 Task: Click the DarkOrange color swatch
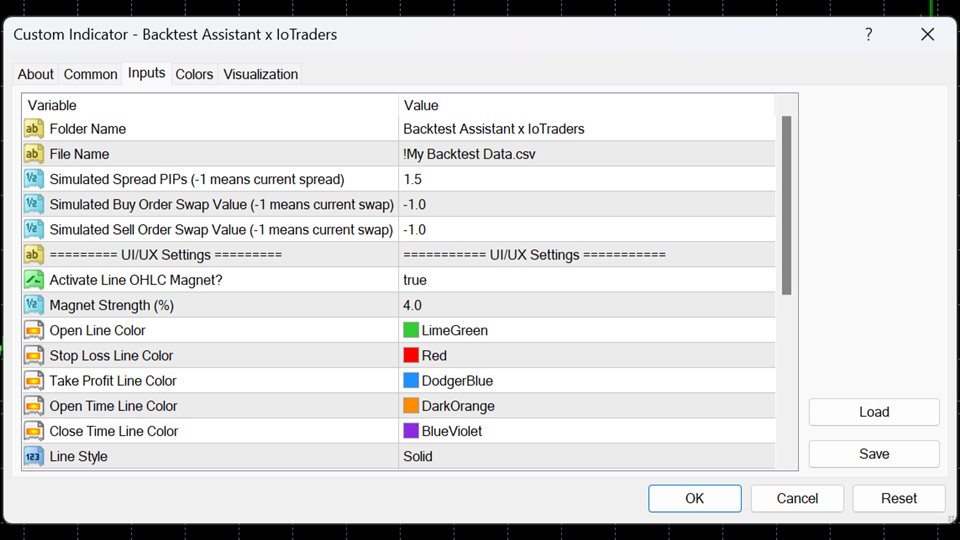[x=411, y=406]
